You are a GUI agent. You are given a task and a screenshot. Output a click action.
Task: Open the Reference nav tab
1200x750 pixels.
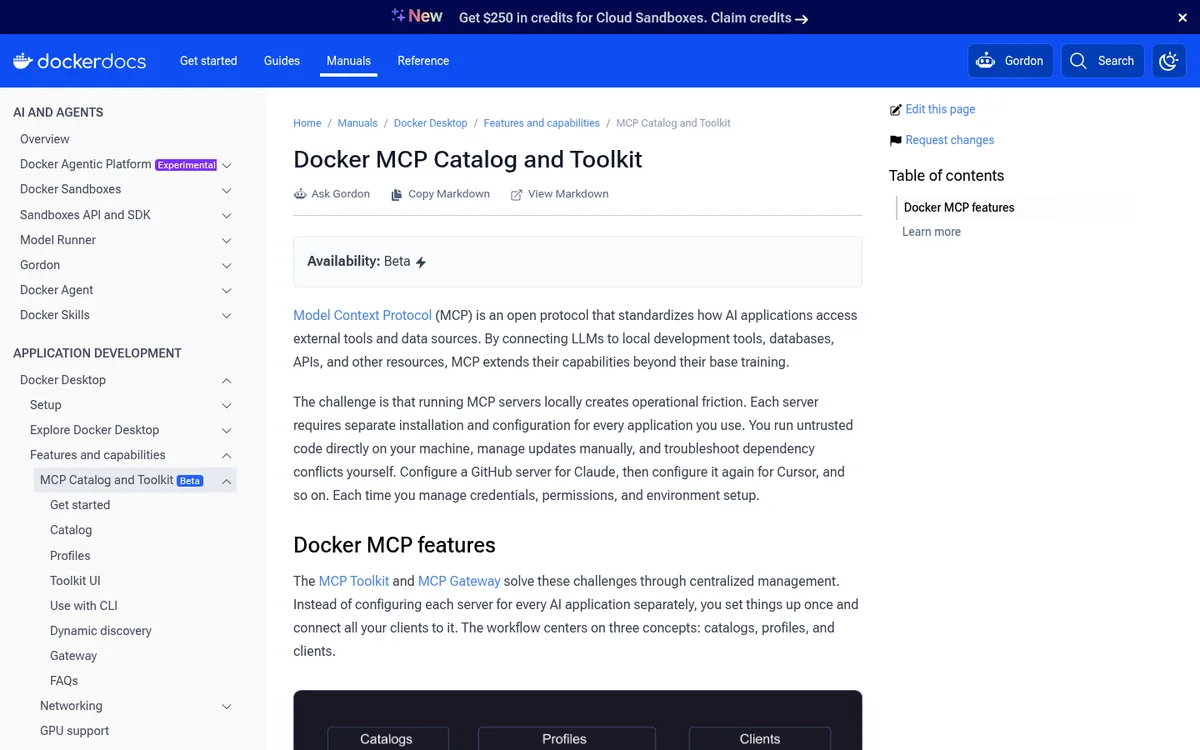coord(423,61)
